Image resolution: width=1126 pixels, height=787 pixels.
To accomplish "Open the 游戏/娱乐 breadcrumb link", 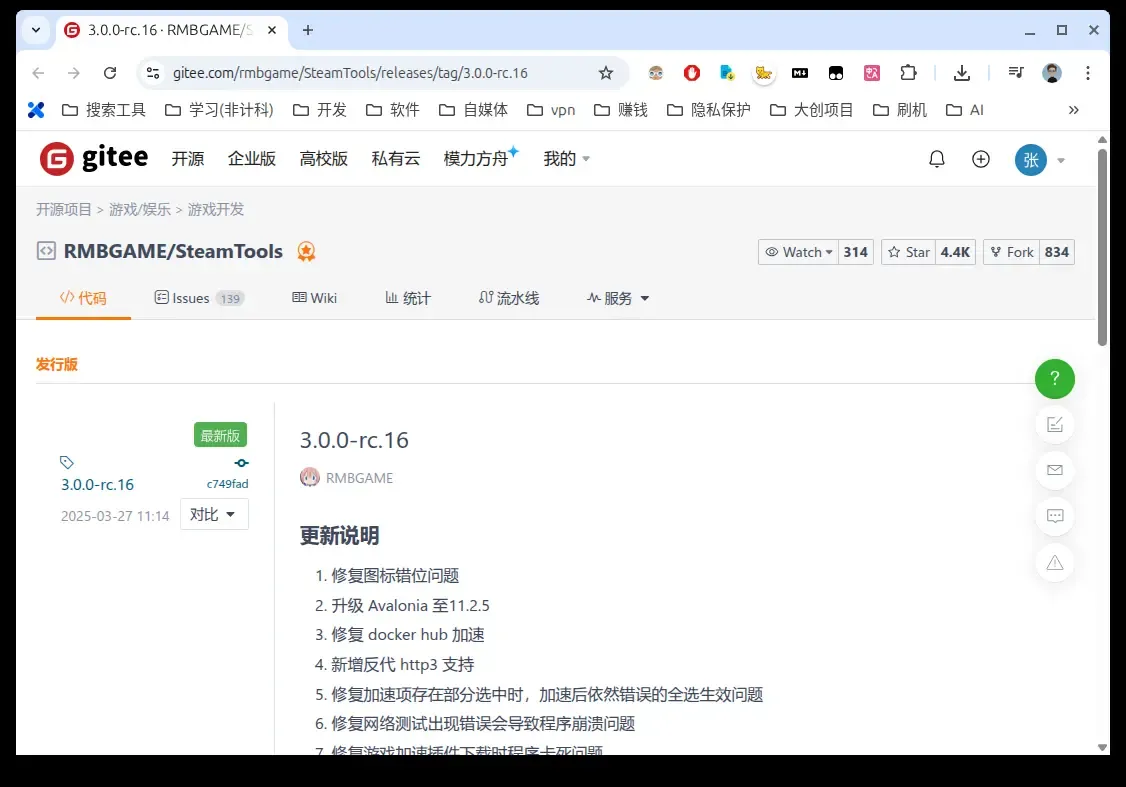I will (139, 209).
